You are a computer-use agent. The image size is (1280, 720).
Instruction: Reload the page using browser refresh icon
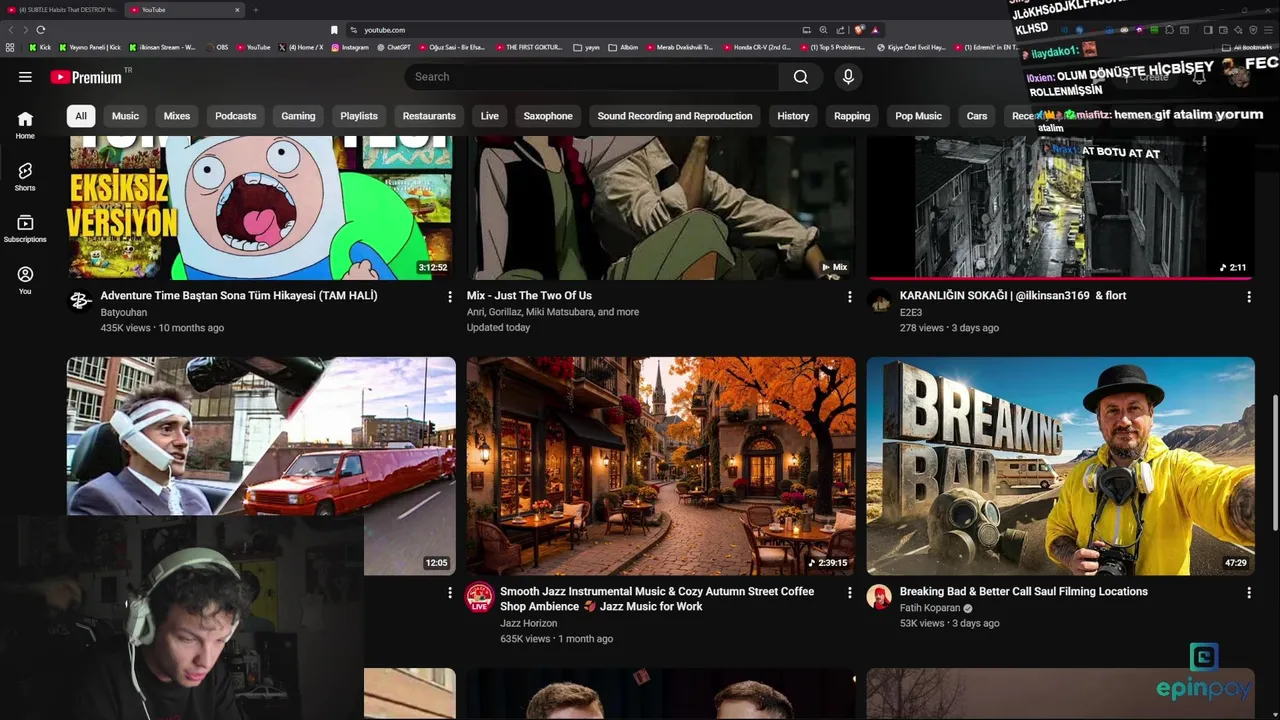40,30
